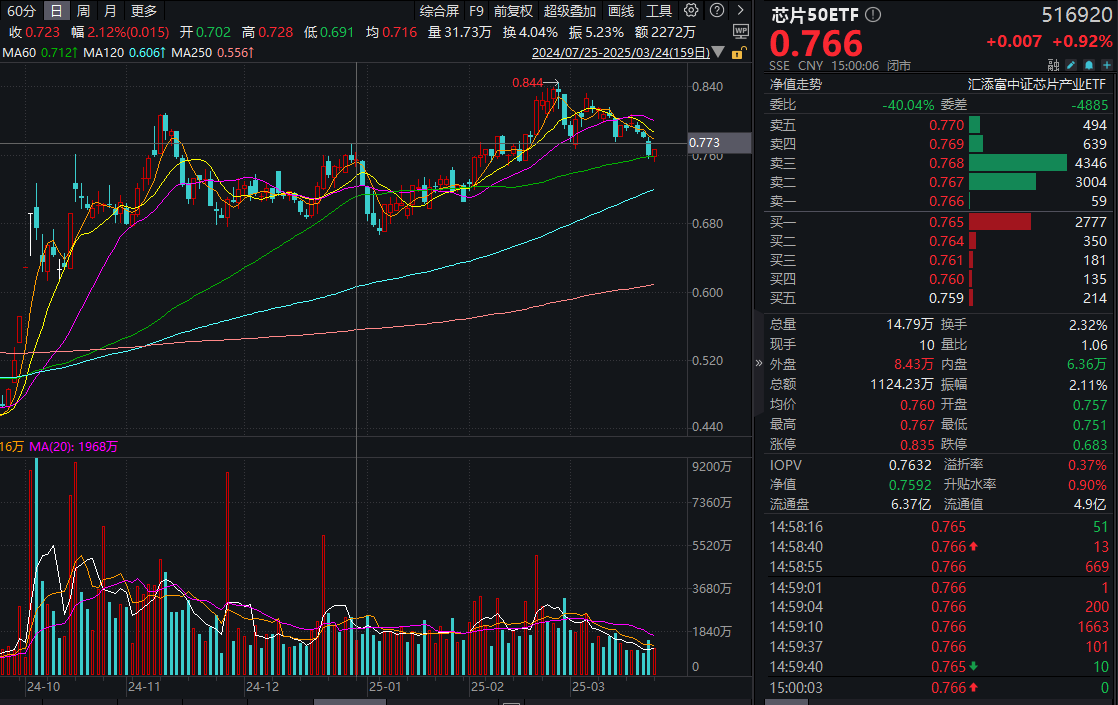The height and width of the screenshot is (705, 1118).
Task: Click the right arrow at toolbar end
Action: click(x=741, y=10)
